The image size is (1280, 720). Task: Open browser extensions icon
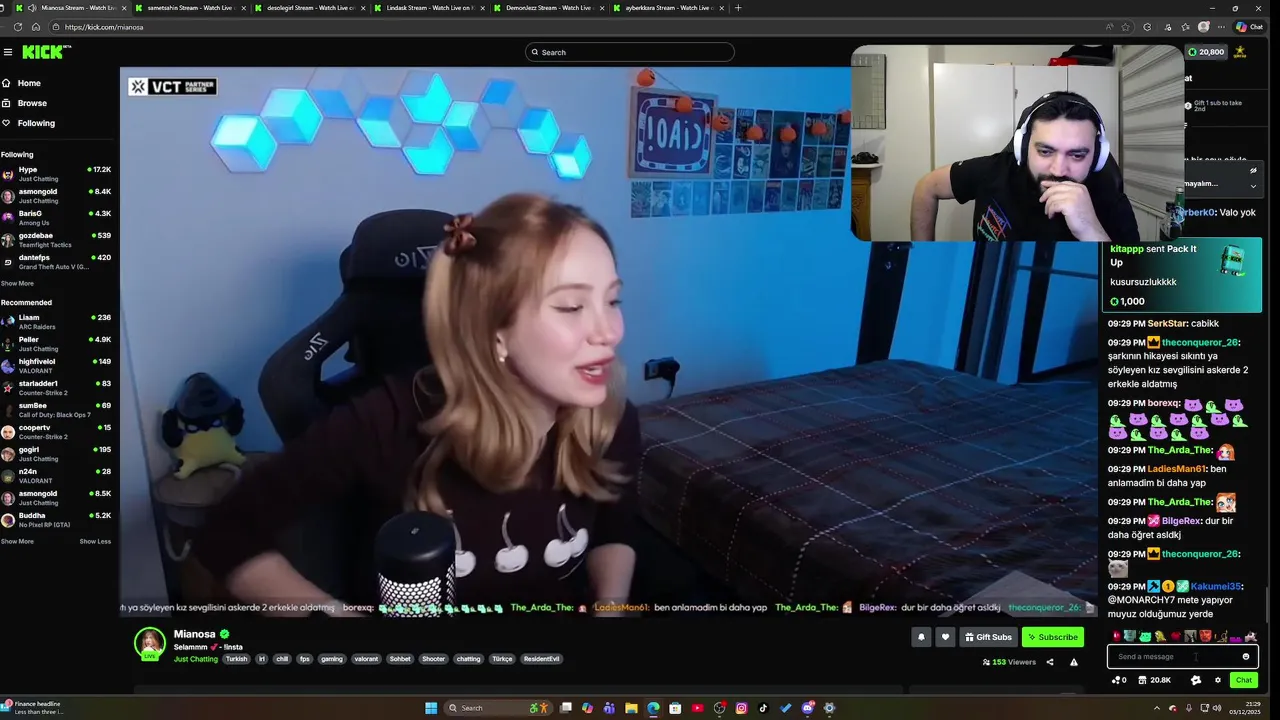click(1147, 27)
